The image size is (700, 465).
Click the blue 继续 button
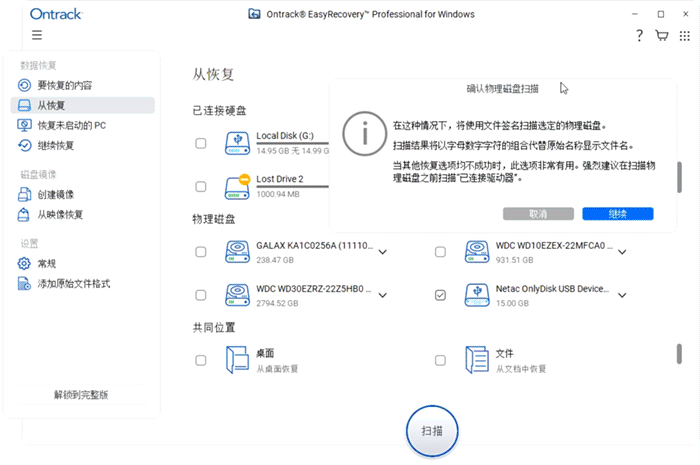tap(617, 214)
